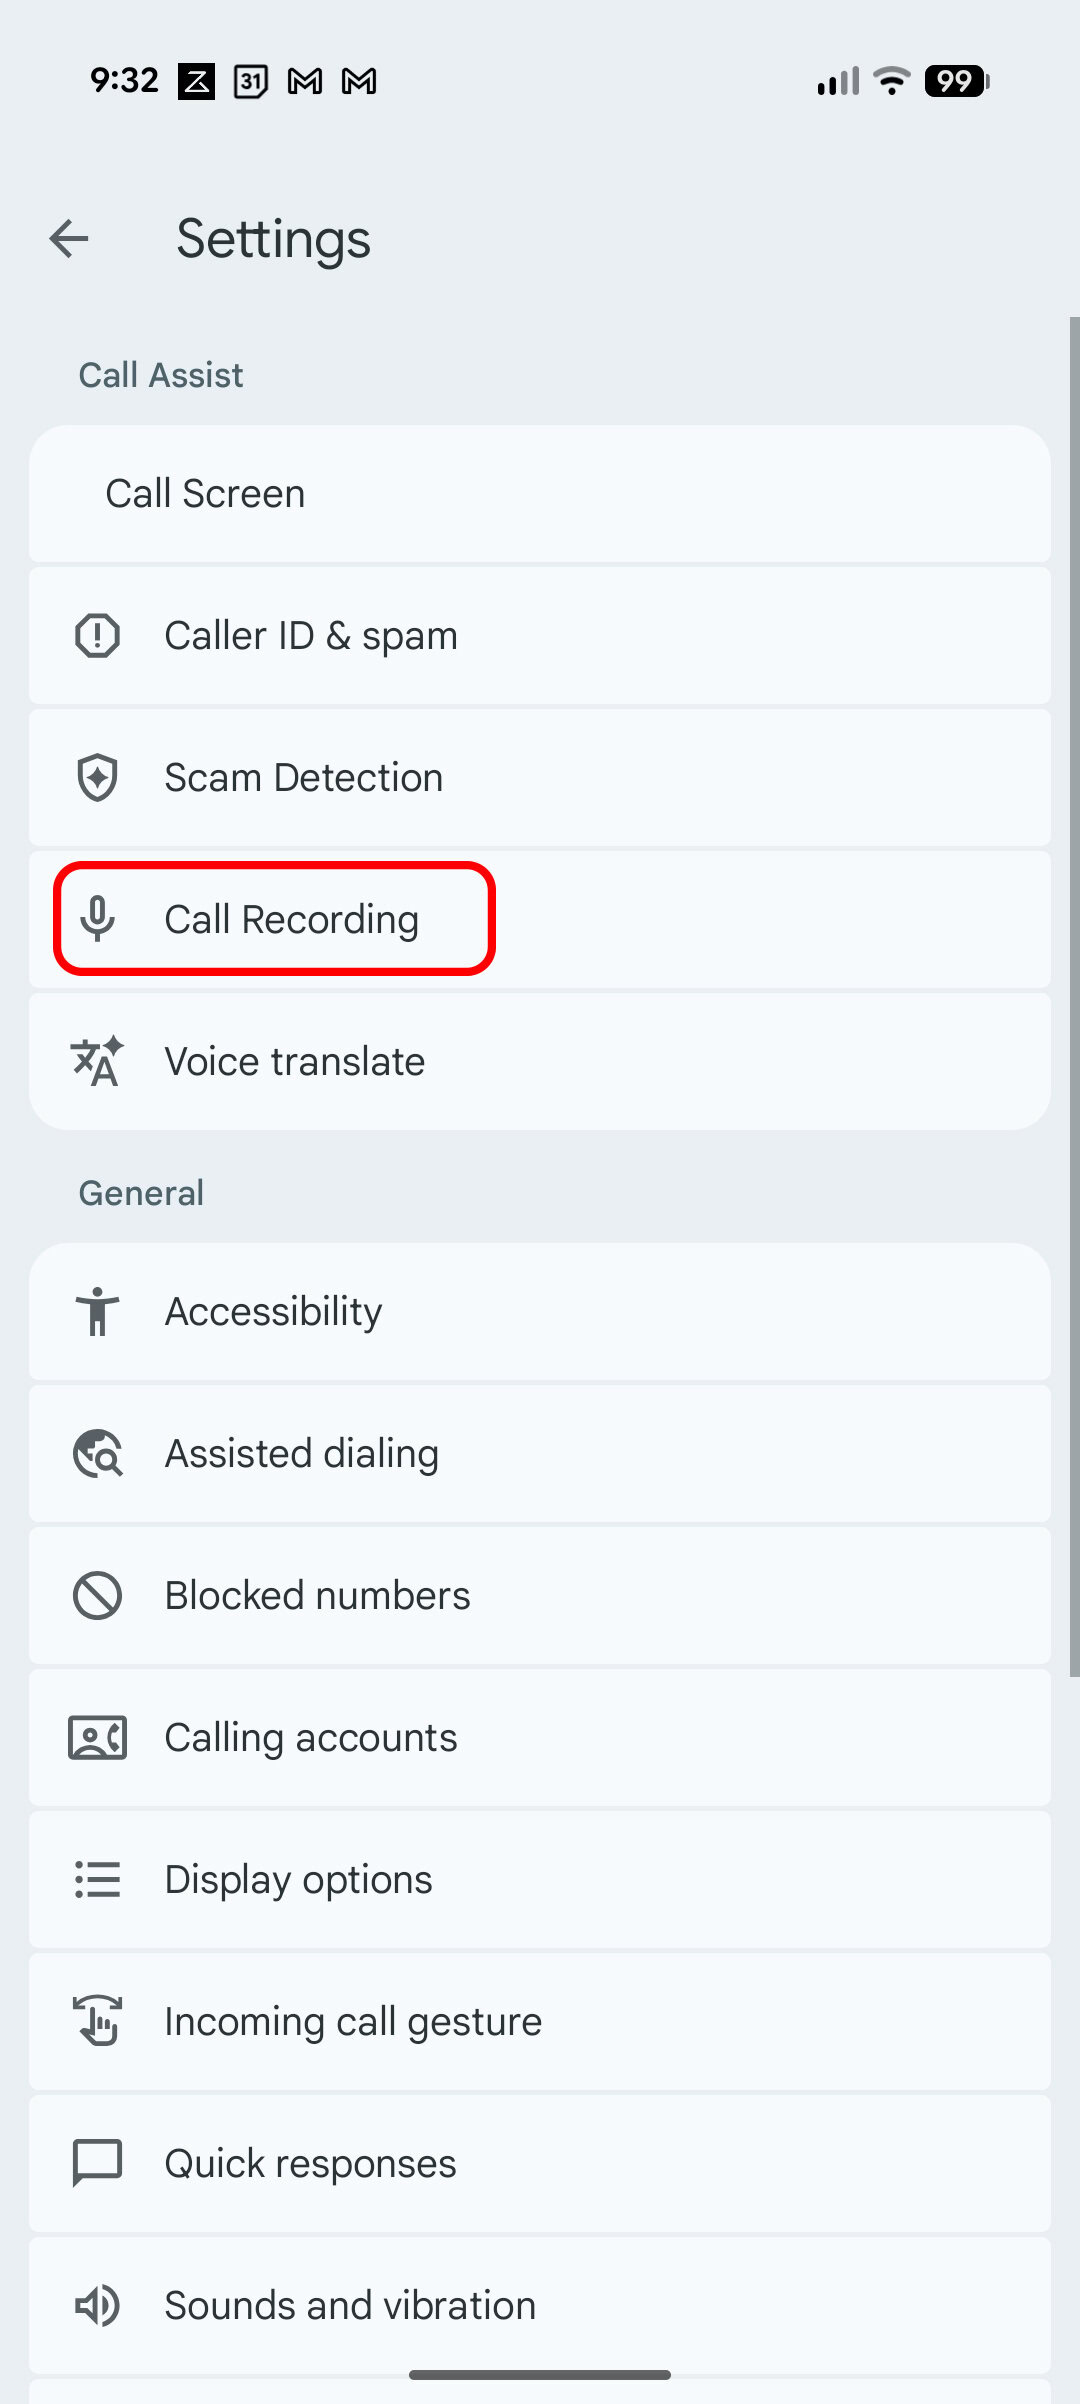The width and height of the screenshot is (1080, 2404).
Task: Click the Incoming call gesture icon
Action: pos(97,2021)
